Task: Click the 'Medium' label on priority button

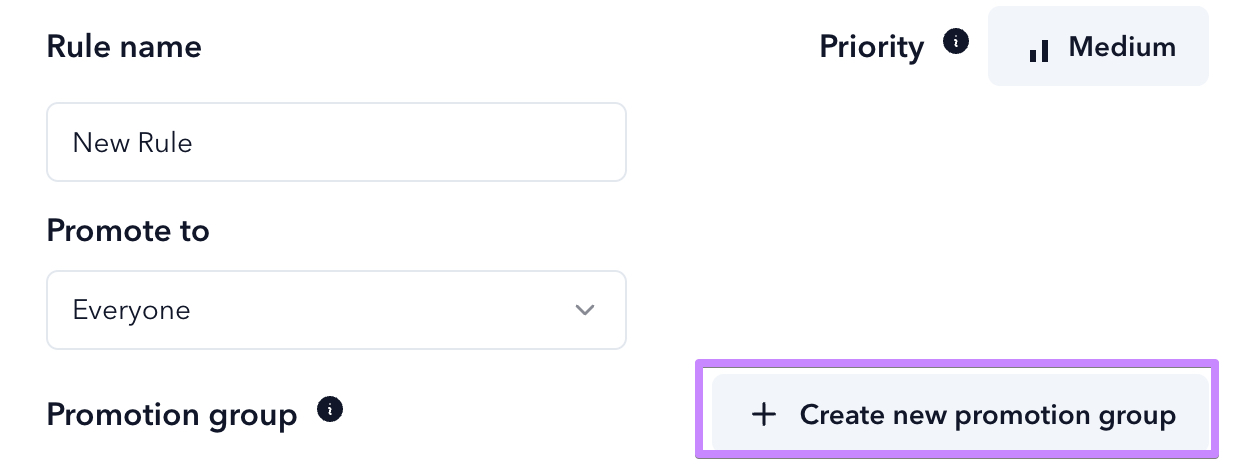Action: pos(1122,47)
